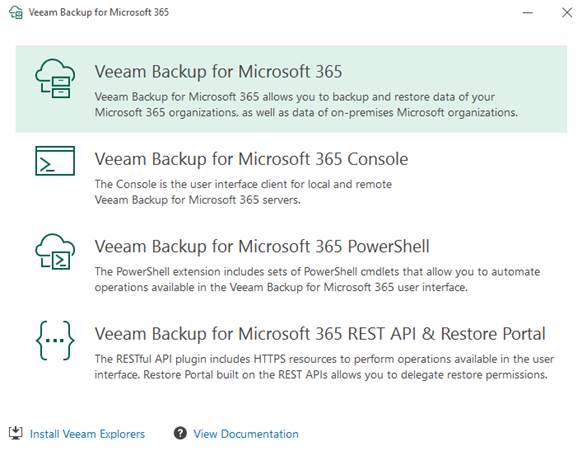Open the Install Veeam Explorers link

pos(87,434)
